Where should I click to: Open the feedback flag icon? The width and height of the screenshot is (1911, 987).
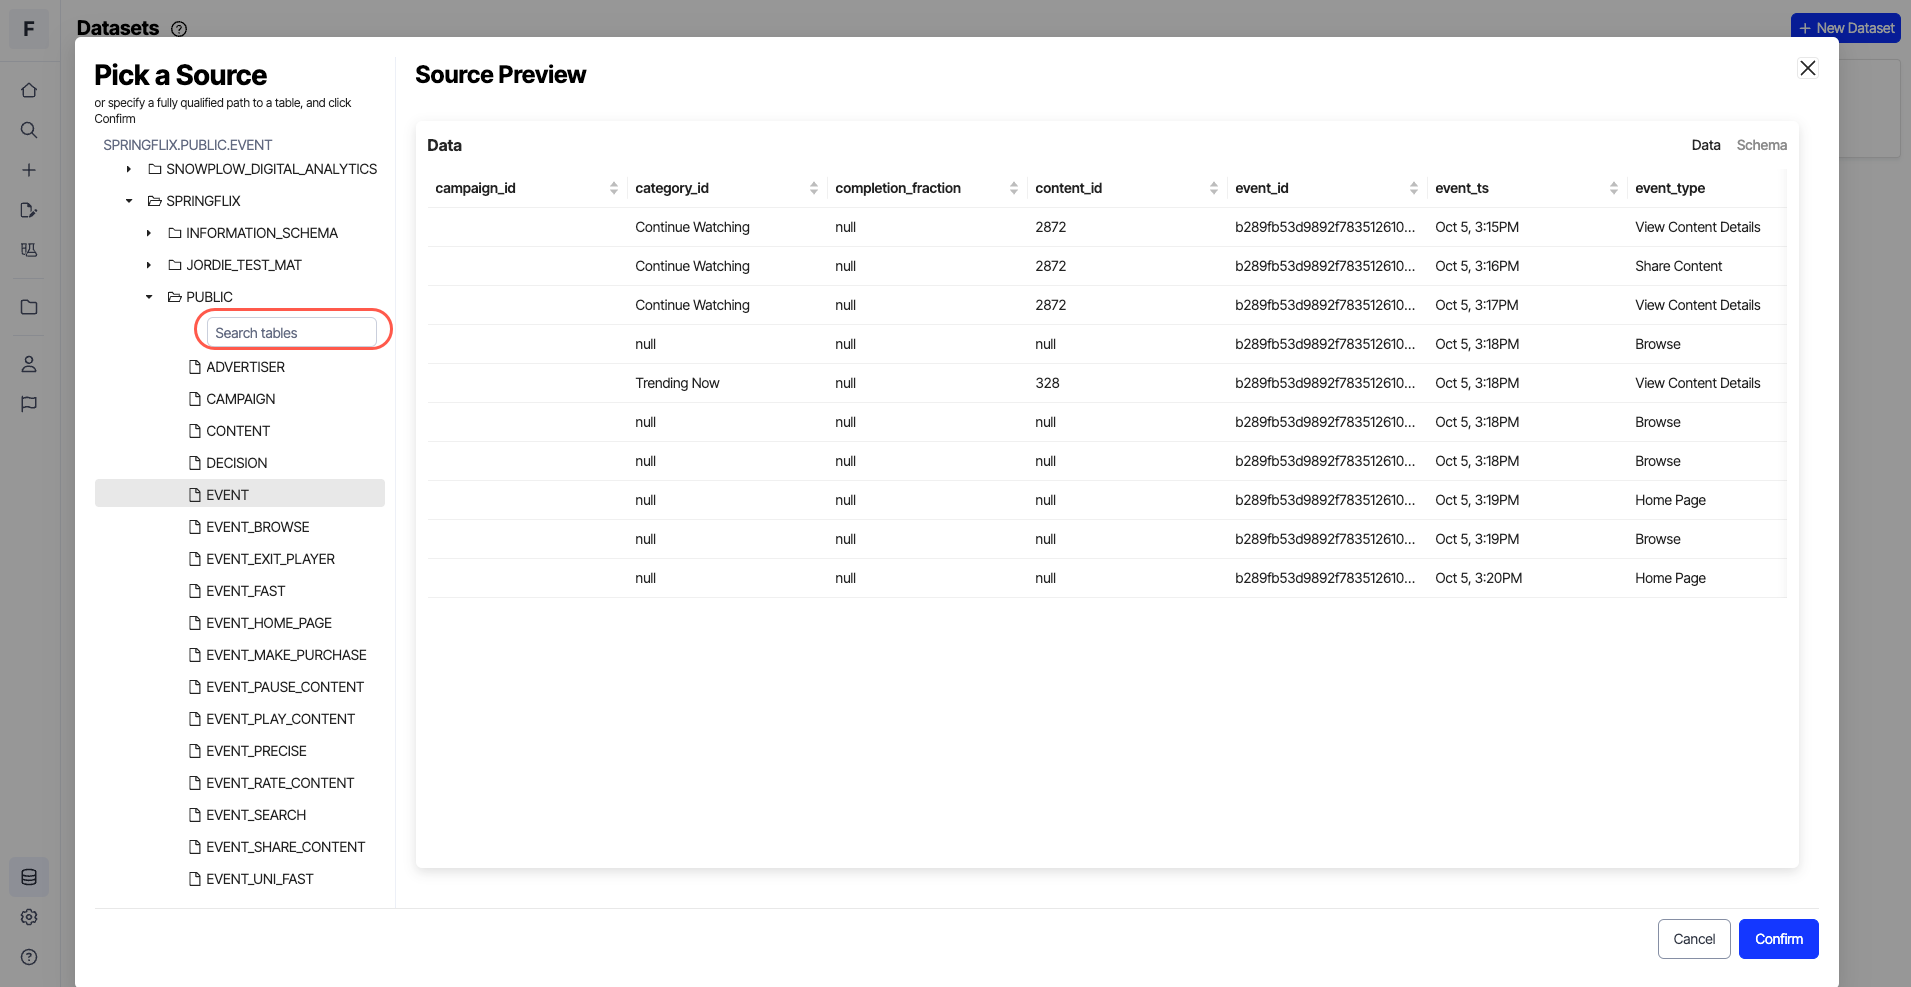click(x=29, y=404)
